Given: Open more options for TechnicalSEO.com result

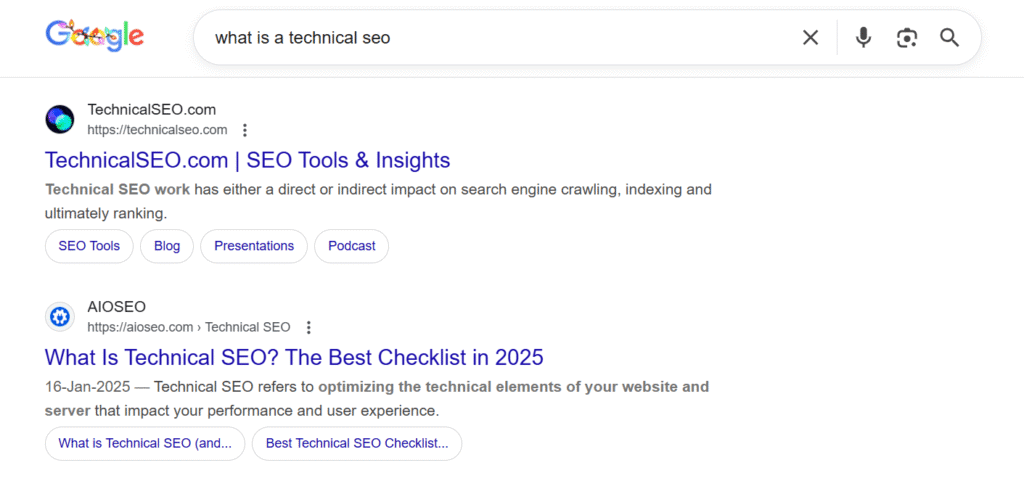Looking at the screenshot, I should pos(245,130).
